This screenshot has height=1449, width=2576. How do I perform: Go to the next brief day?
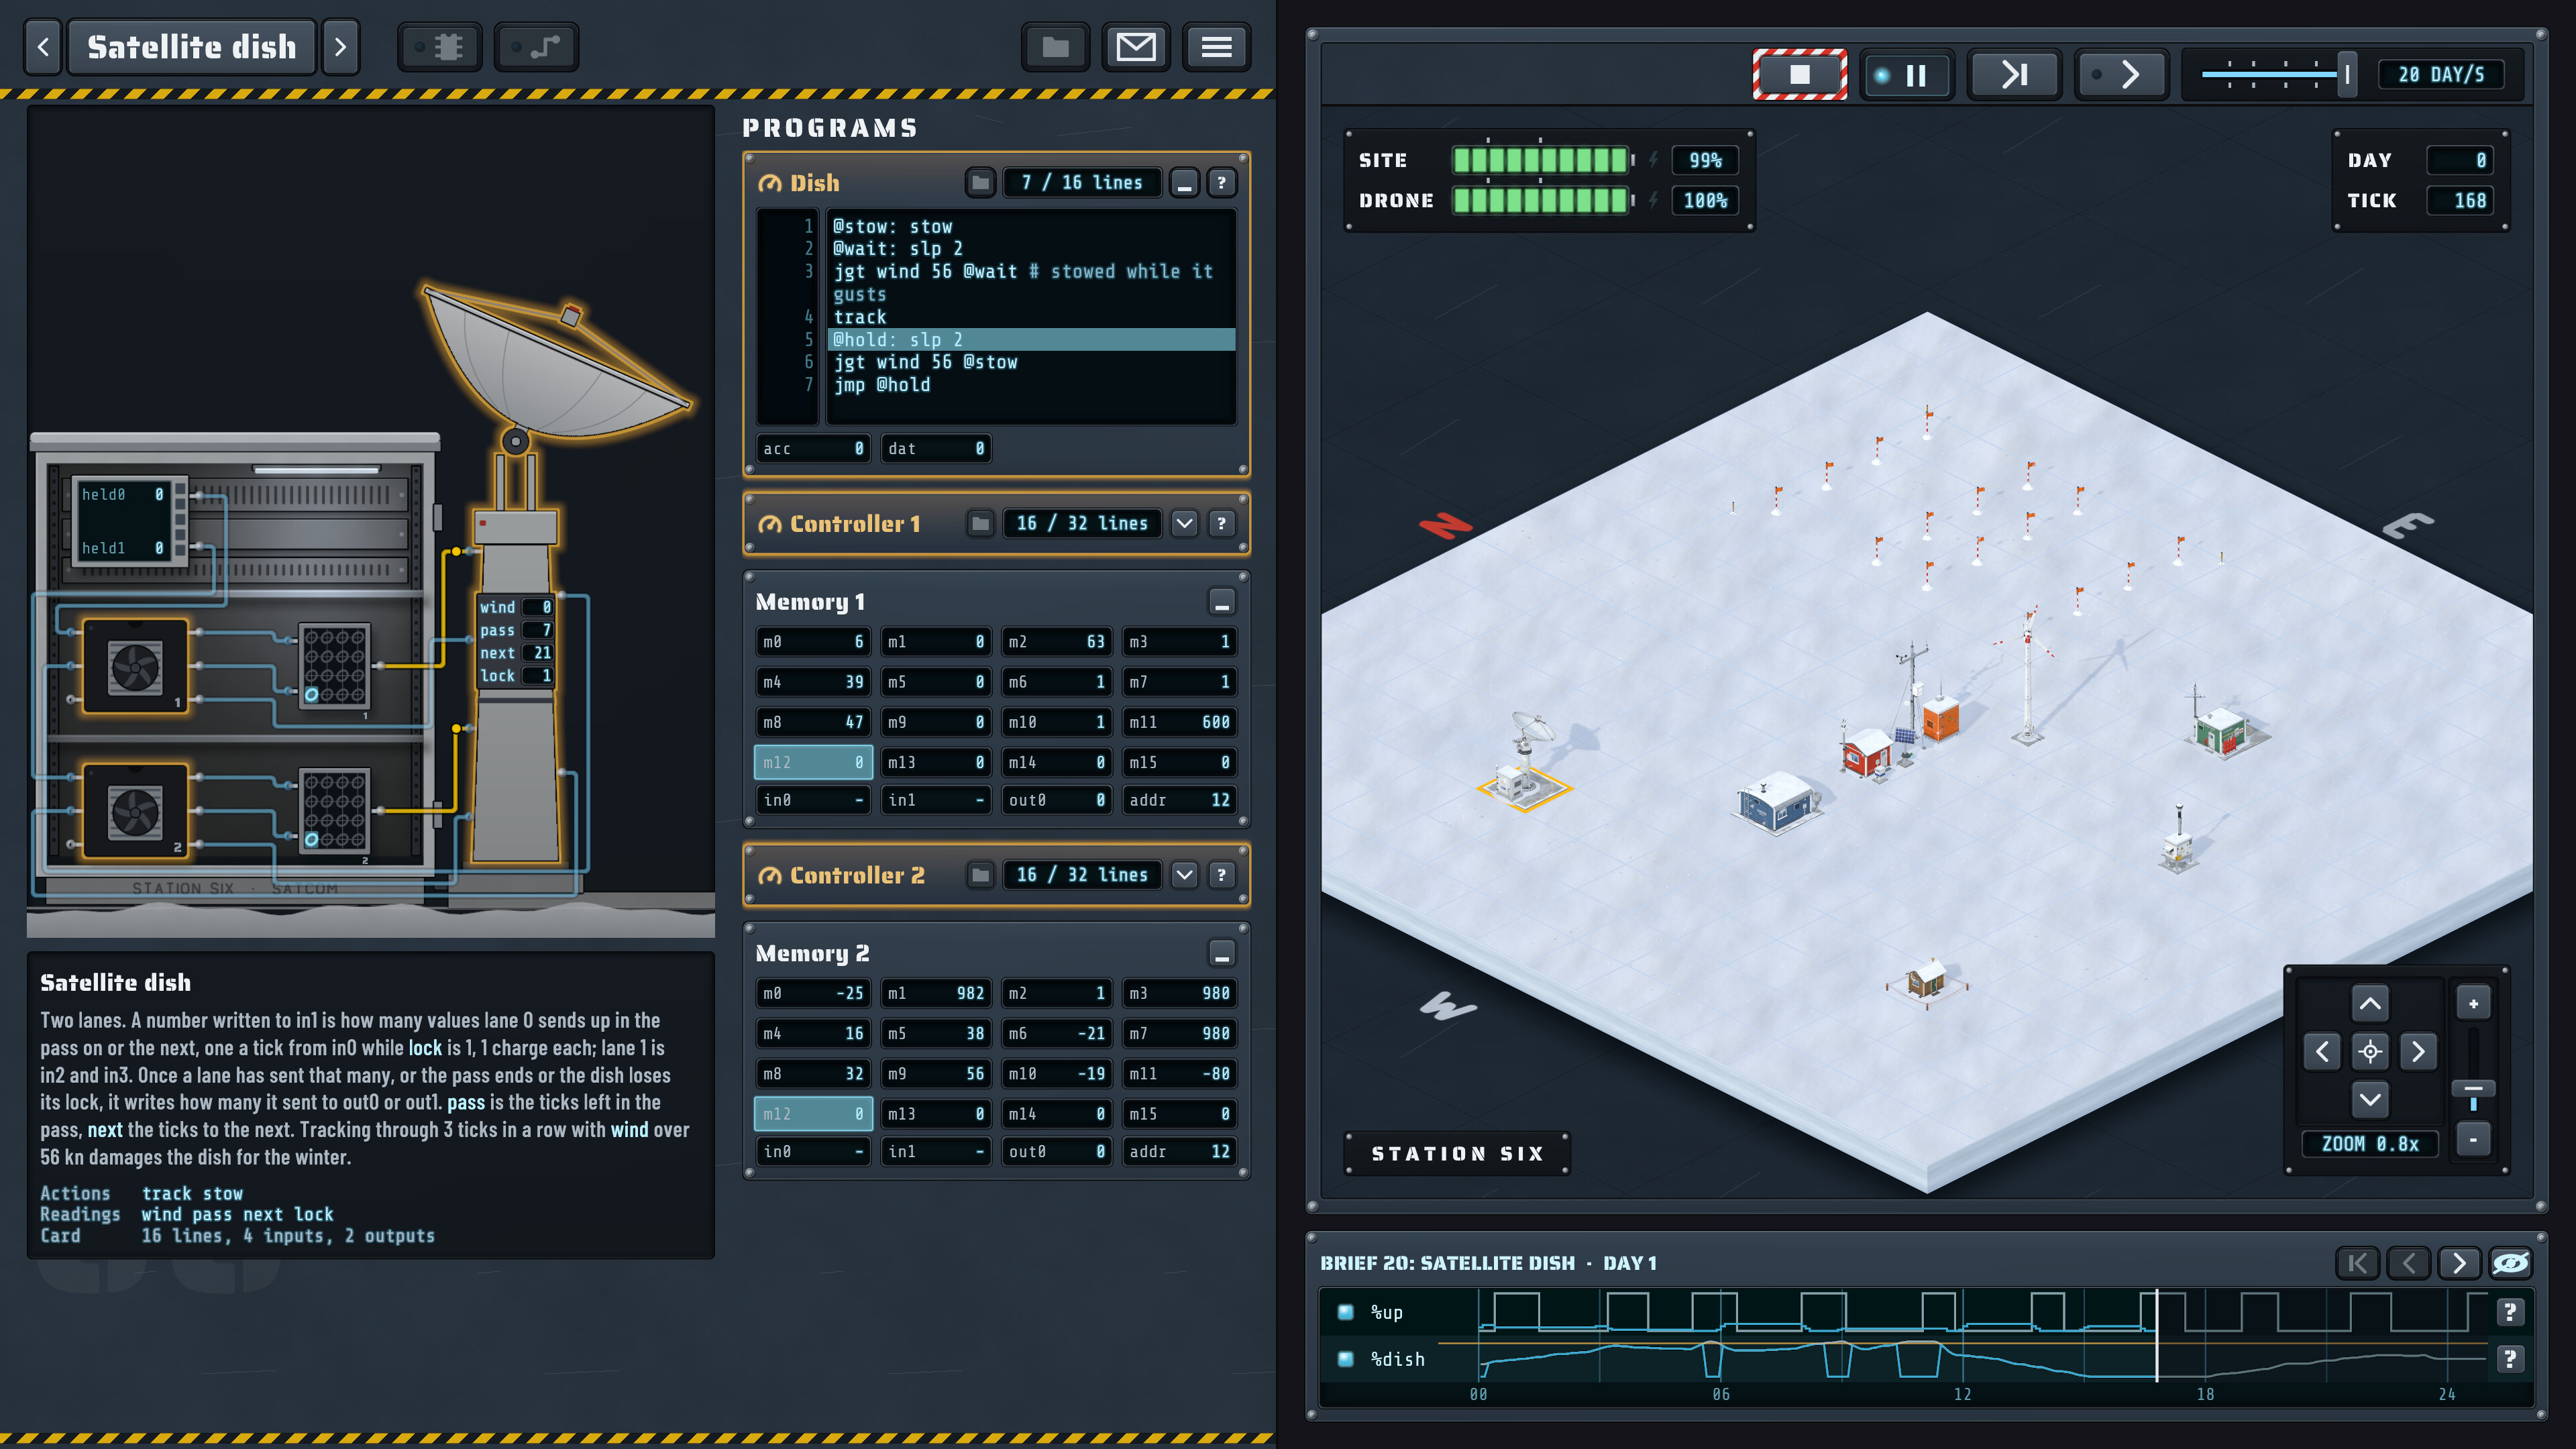coord(2459,1263)
